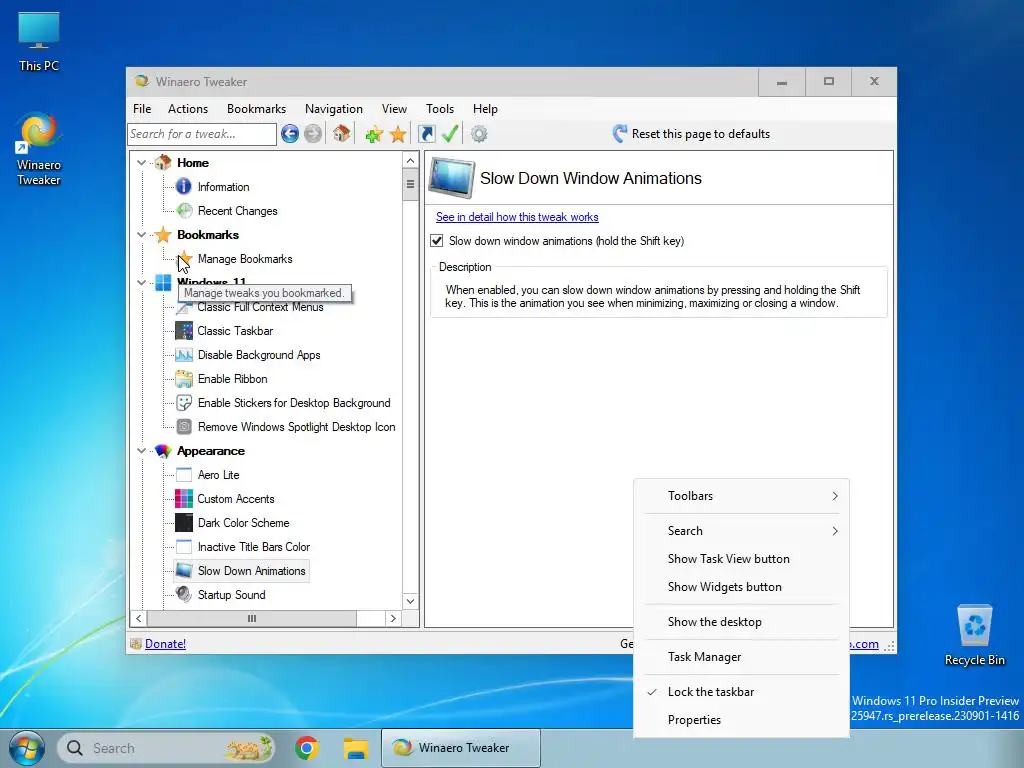Uncheck Slow down window animations checkbox

point(437,241)
